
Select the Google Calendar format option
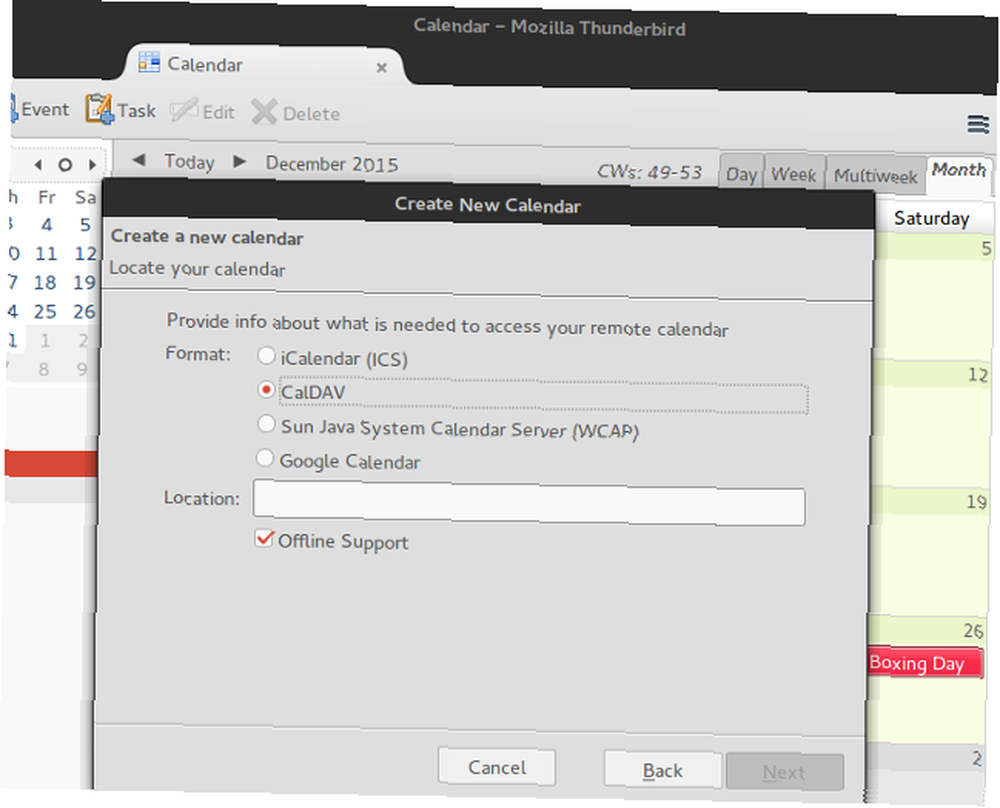pyautogui.click(x=338, y=460)
